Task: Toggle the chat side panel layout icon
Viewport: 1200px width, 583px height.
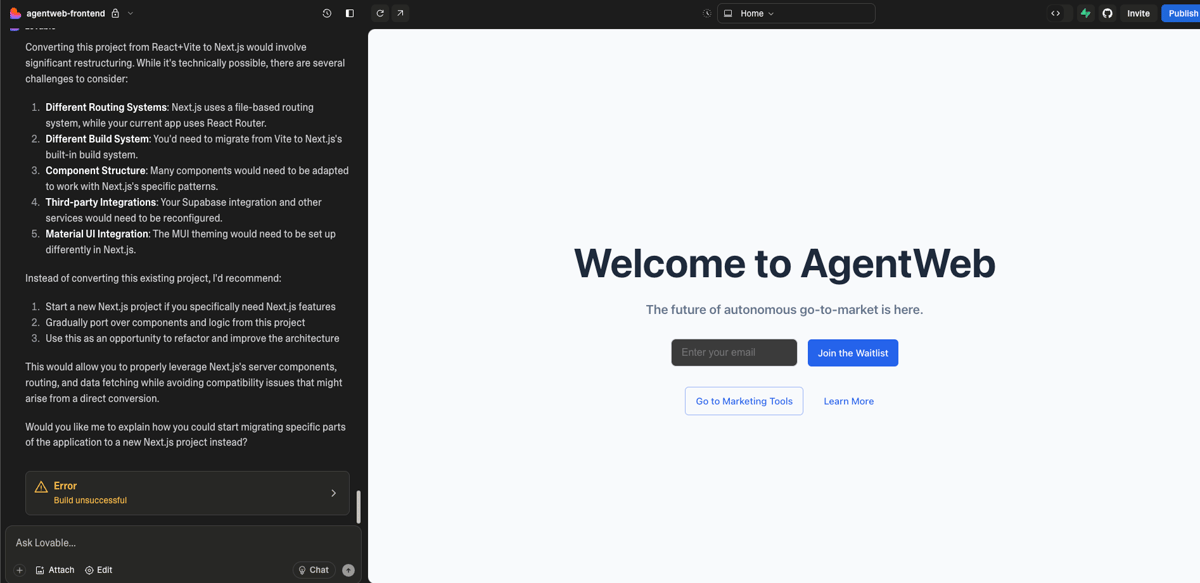Action: coord(349,13)
